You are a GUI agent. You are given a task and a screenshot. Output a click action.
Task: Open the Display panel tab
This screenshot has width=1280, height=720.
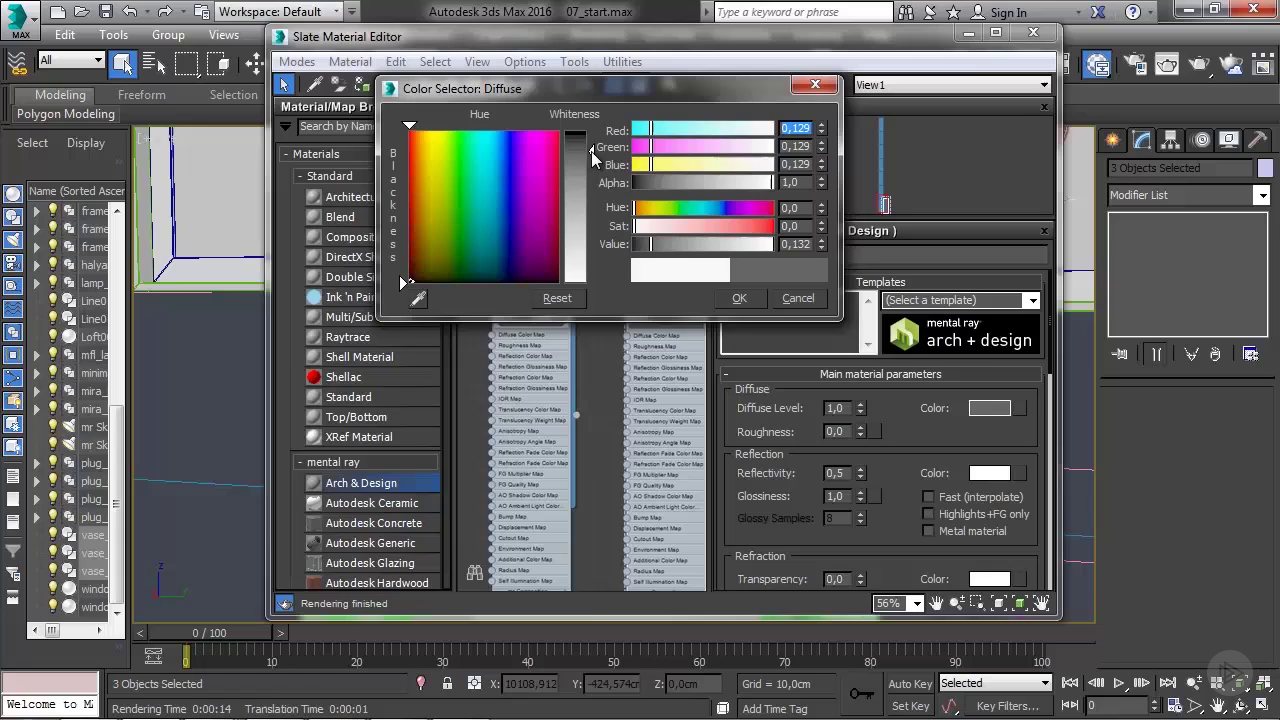[x=1230, y=140]
